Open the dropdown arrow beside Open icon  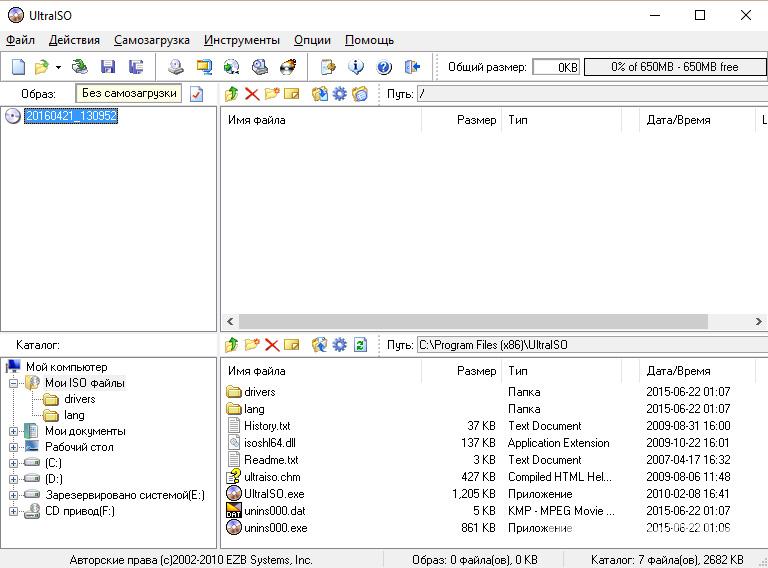coord(58,67)
